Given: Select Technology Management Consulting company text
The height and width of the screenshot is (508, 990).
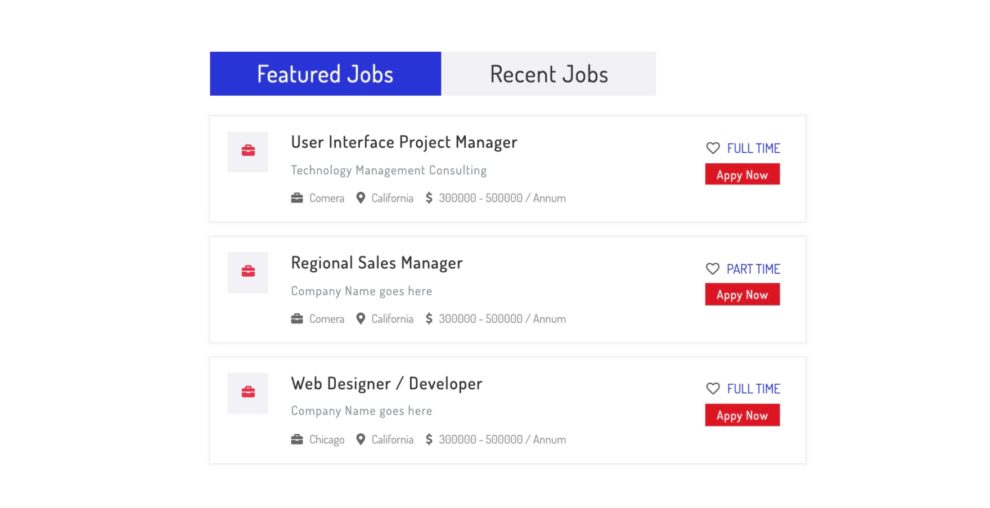Looking at the screenshot, I should [389, 170].
